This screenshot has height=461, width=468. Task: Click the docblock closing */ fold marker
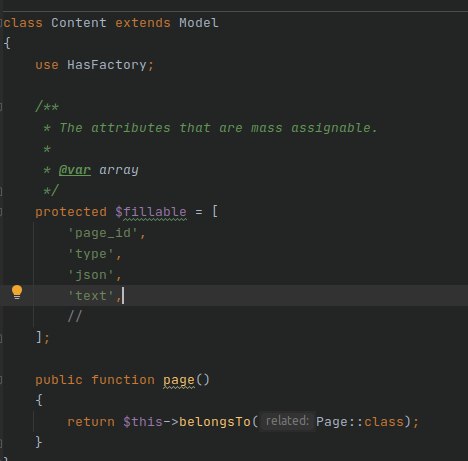(x=1, y=191)
